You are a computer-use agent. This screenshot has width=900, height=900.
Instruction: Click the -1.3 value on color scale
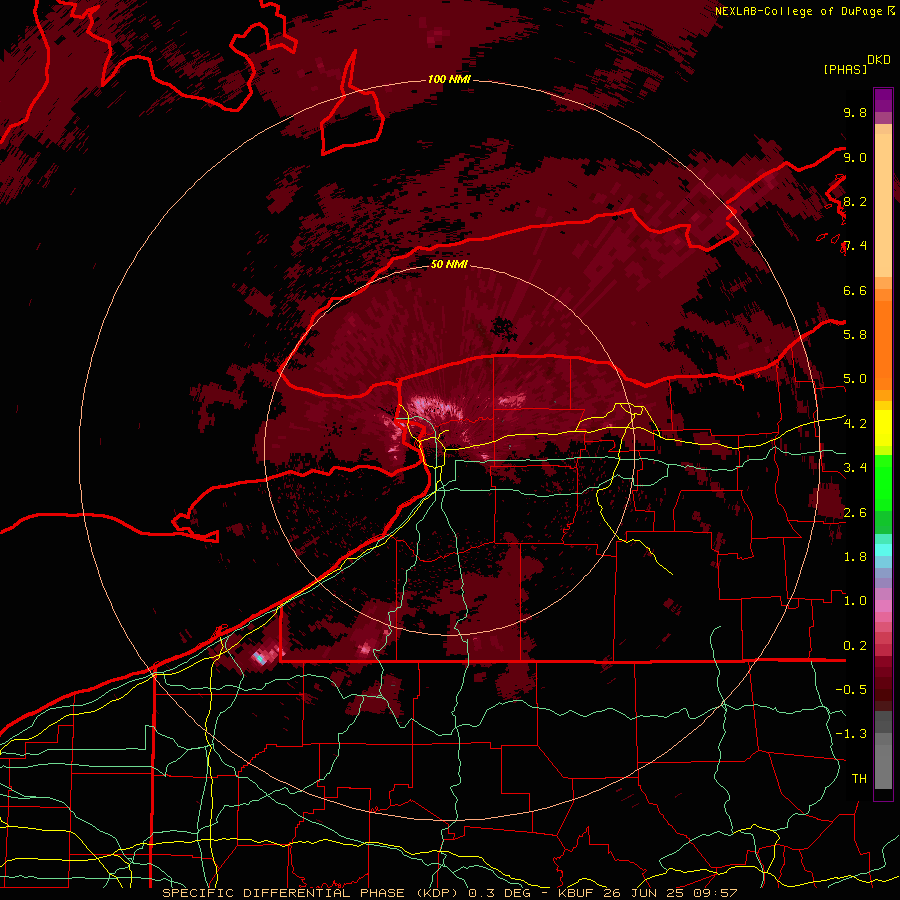[x=851, y=734]
